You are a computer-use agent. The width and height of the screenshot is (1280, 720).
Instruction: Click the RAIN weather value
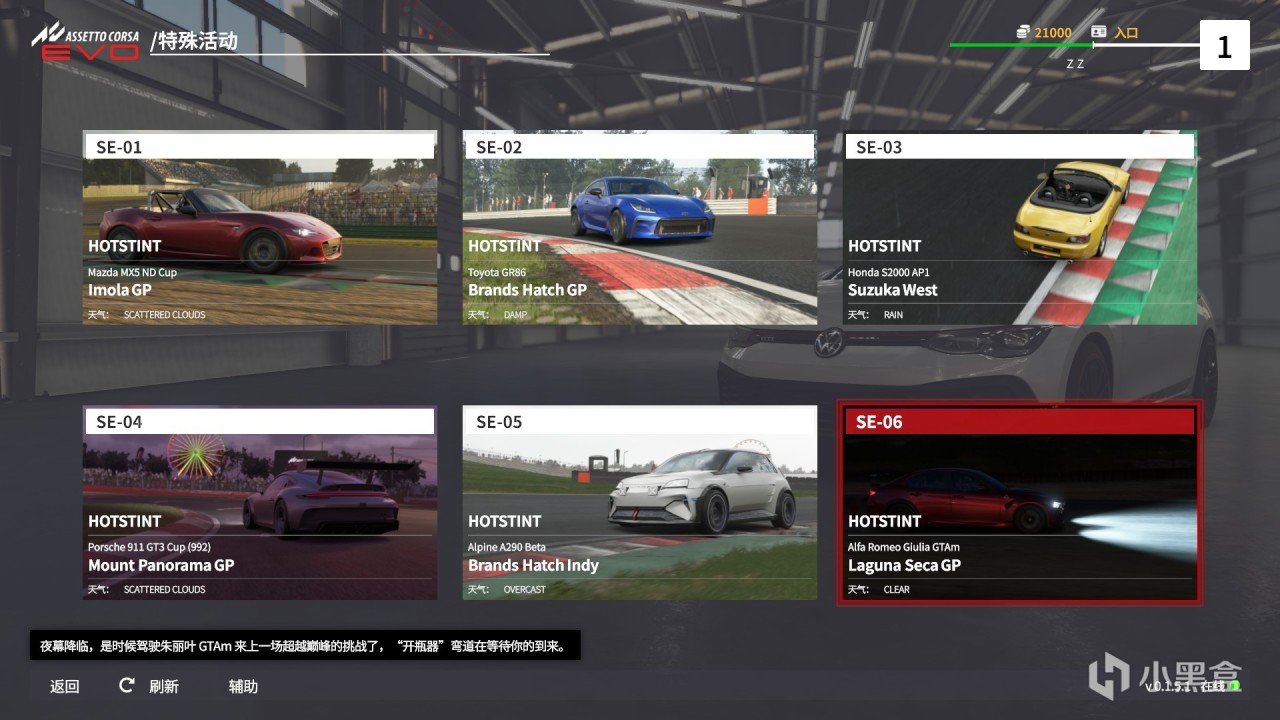(893, 315)
